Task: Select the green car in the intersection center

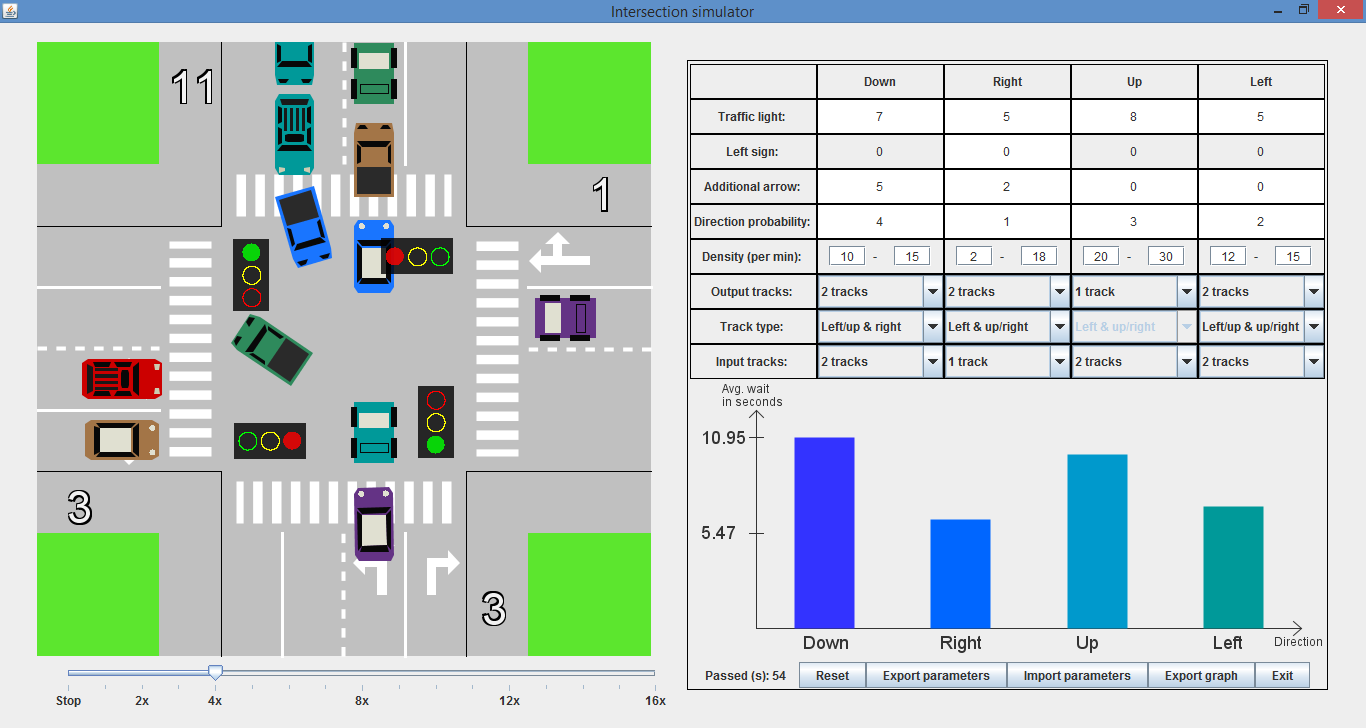Action: [270, 350]
